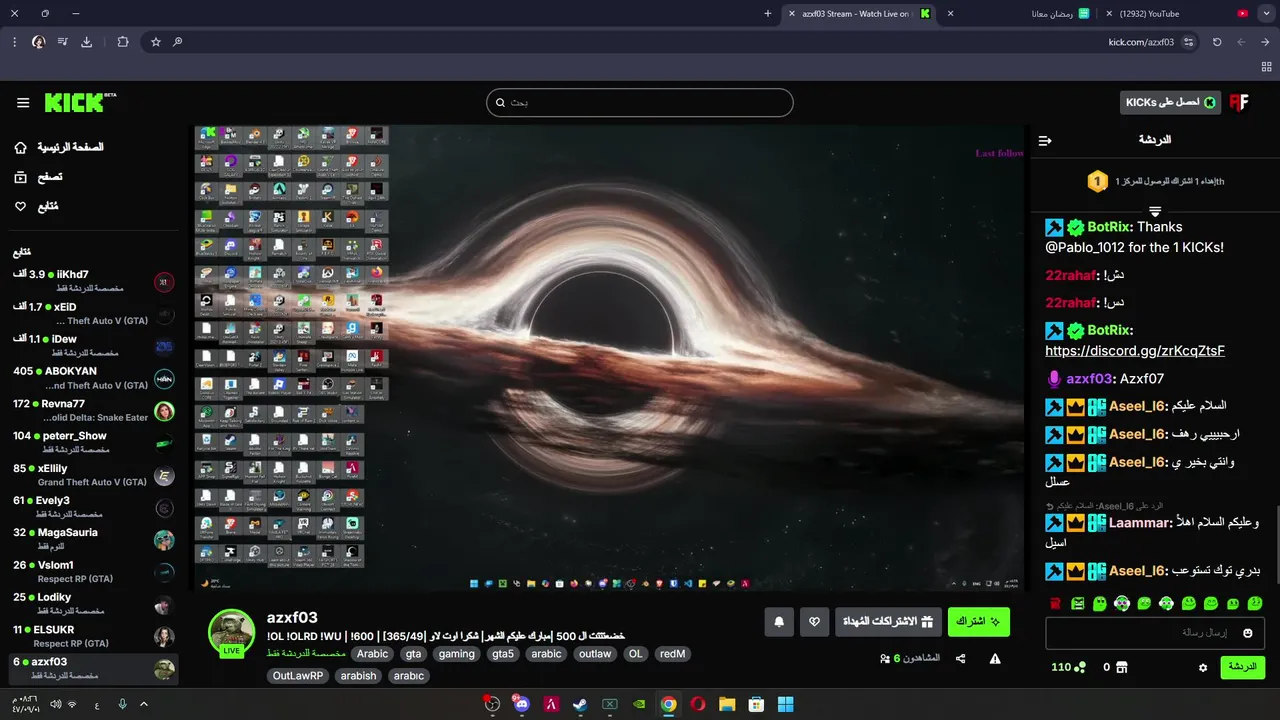Screen dimensions: 1280x720
Task: Click the broken heart unfollow button
Action: tap(815, 622)
